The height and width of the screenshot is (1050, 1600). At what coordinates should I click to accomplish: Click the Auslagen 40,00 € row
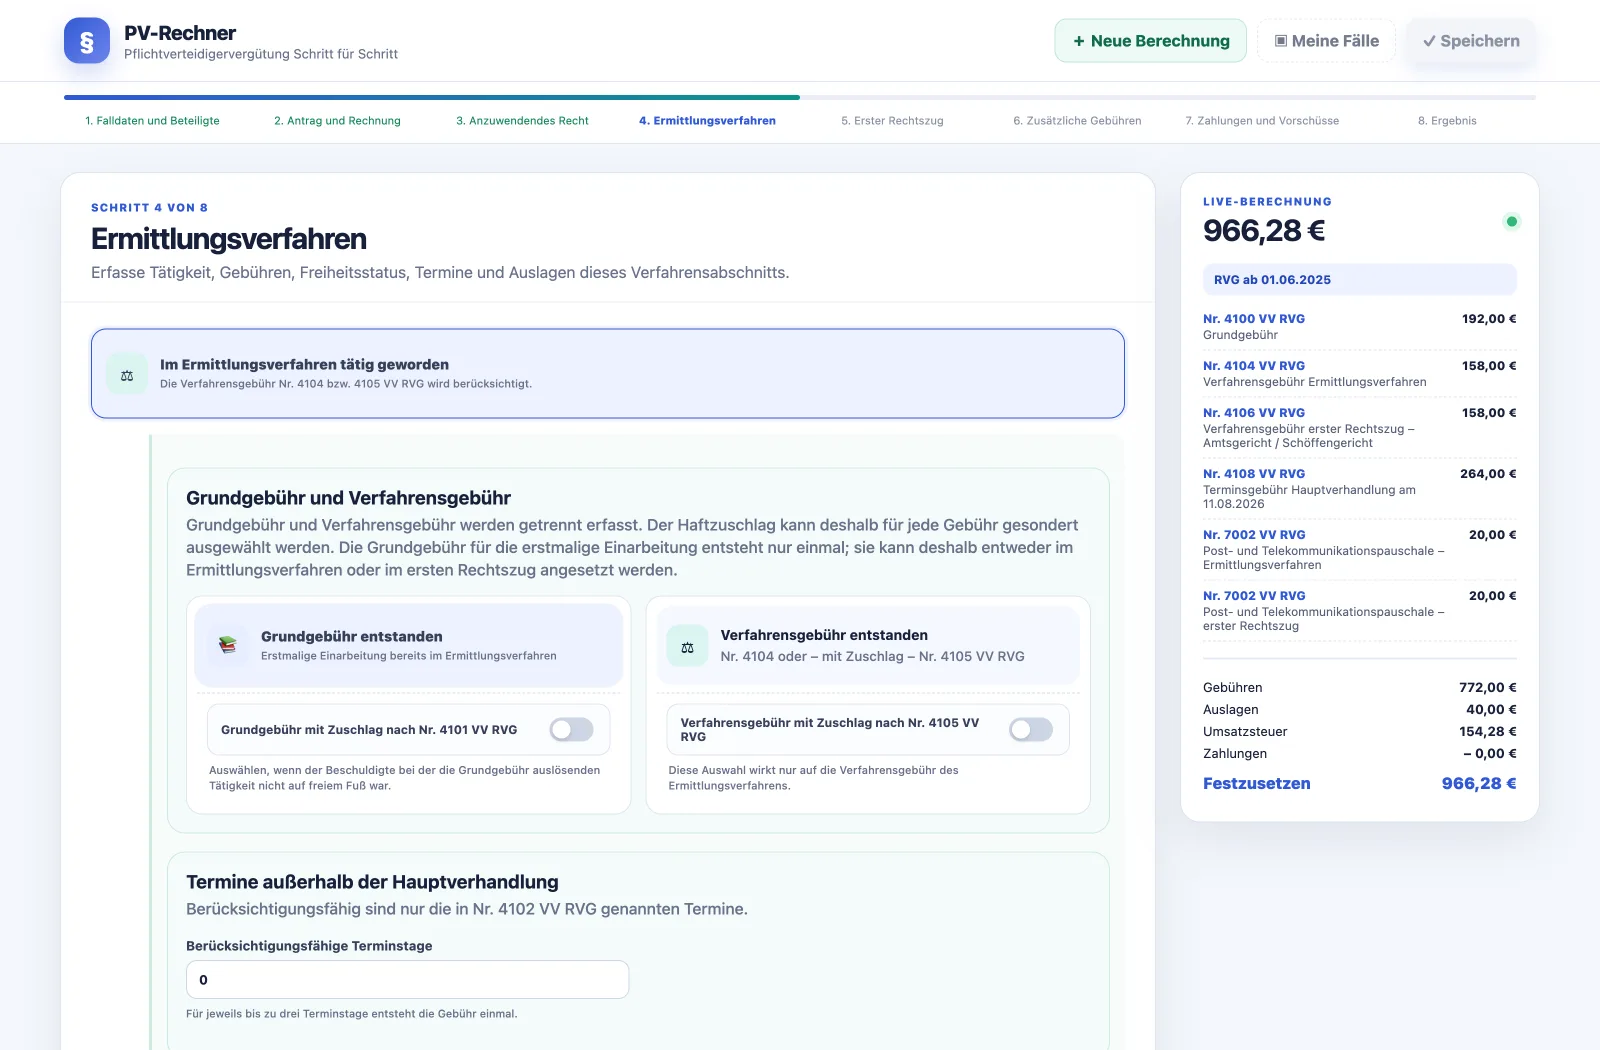(1359, 710)
